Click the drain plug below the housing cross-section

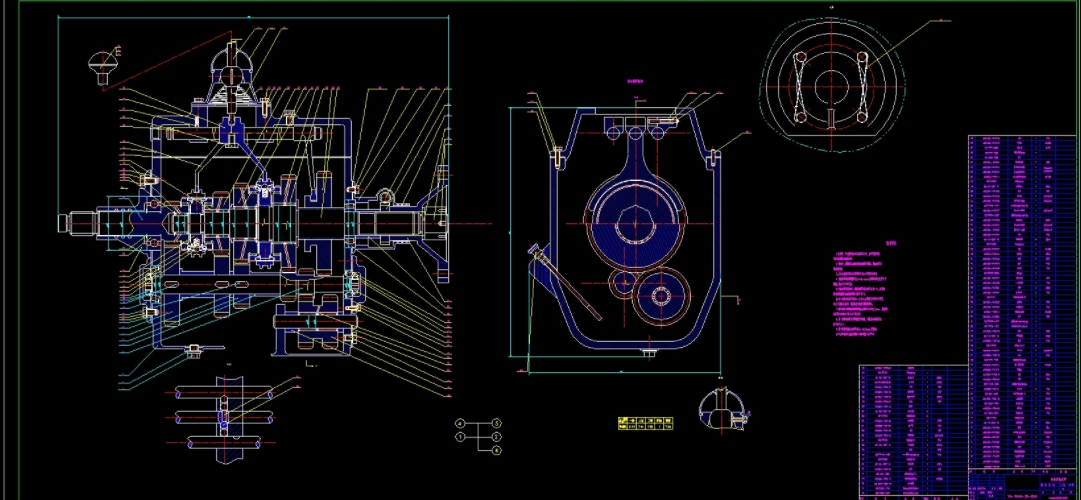click(648, 354)
